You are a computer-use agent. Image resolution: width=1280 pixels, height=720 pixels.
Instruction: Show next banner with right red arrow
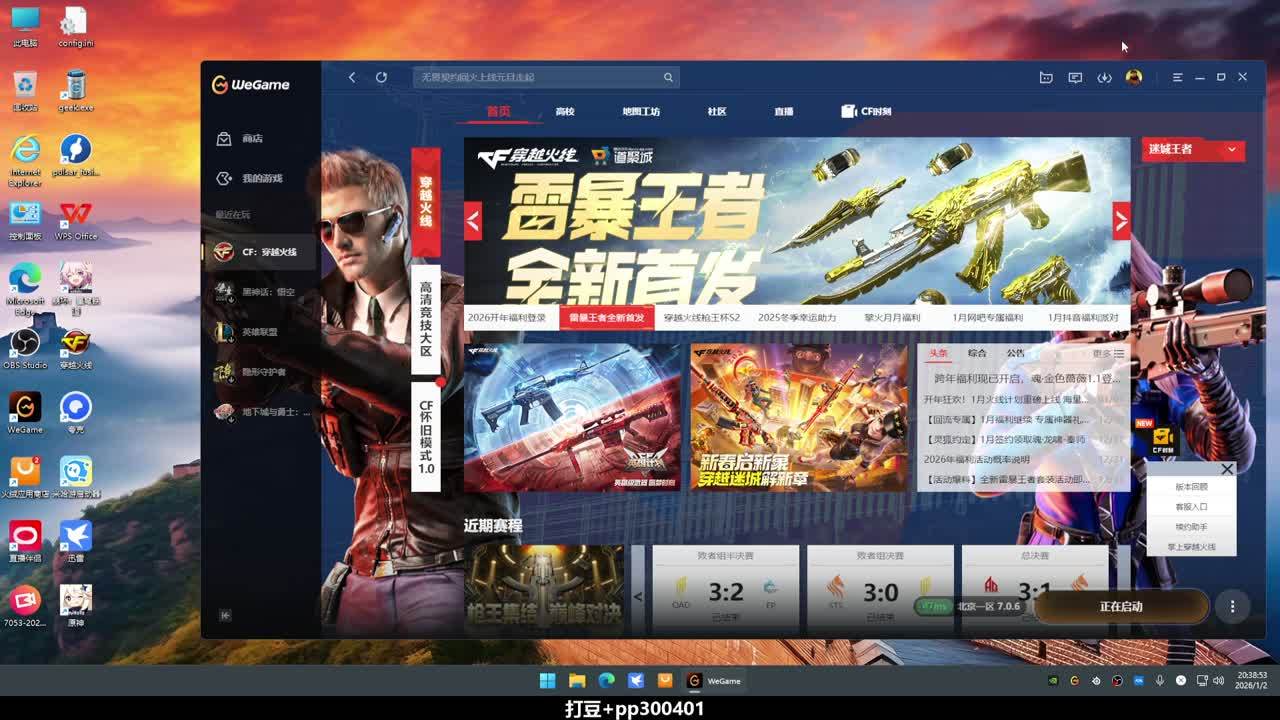(x=1121, y=221)
